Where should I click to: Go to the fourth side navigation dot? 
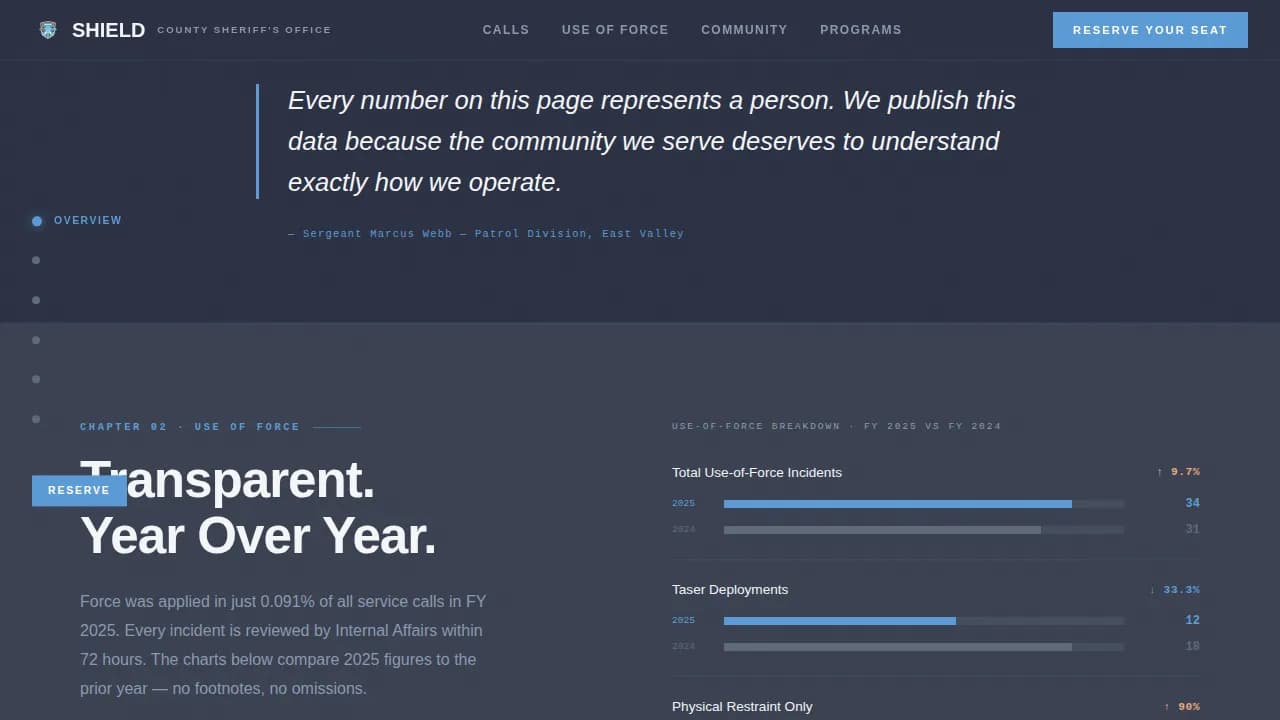(x=36, y=340)
